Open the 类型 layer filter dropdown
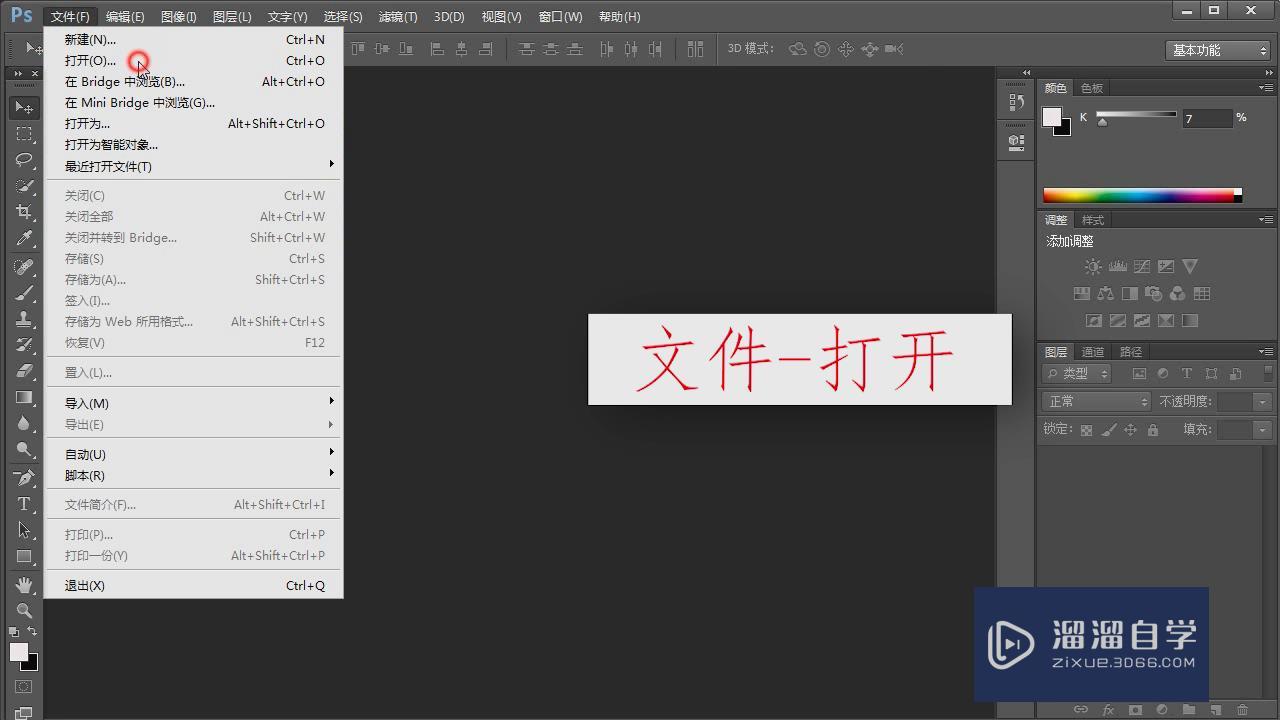 1077,373
